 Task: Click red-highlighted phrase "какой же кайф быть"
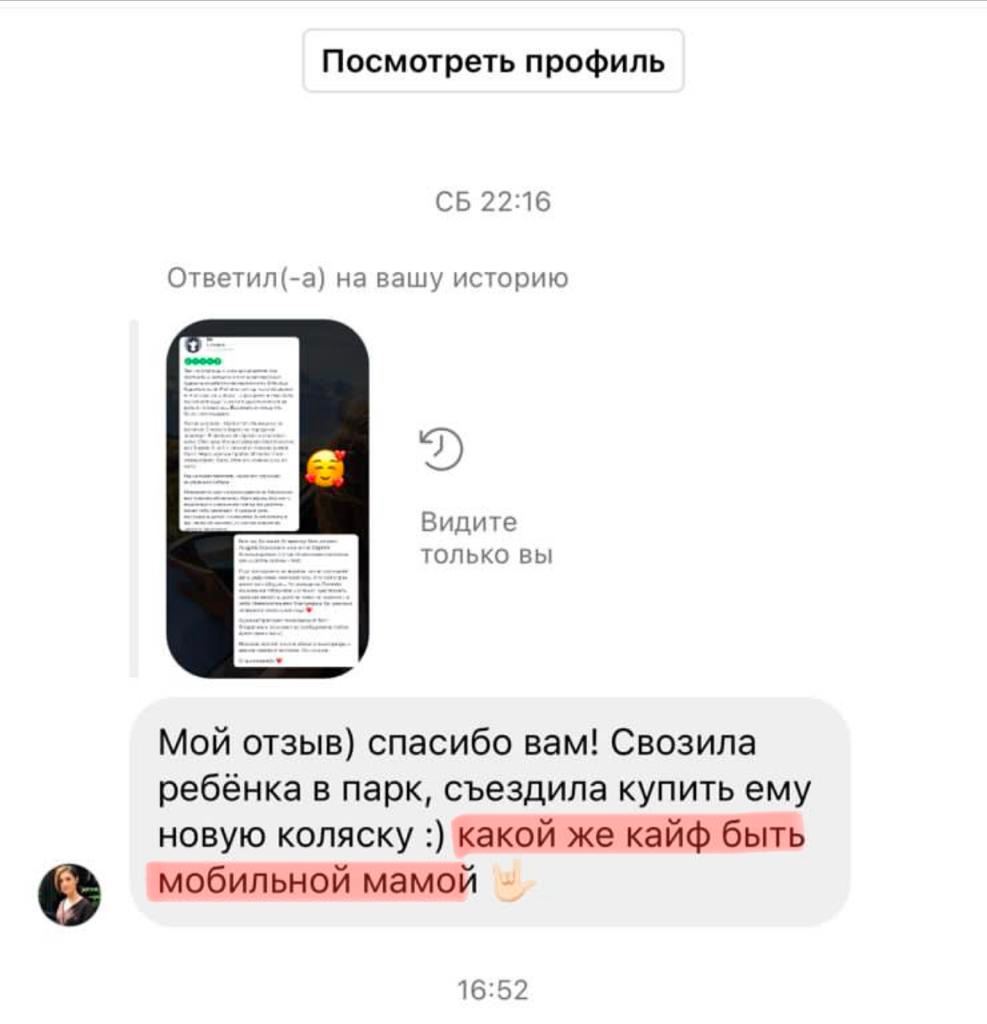tap(631, 835)
